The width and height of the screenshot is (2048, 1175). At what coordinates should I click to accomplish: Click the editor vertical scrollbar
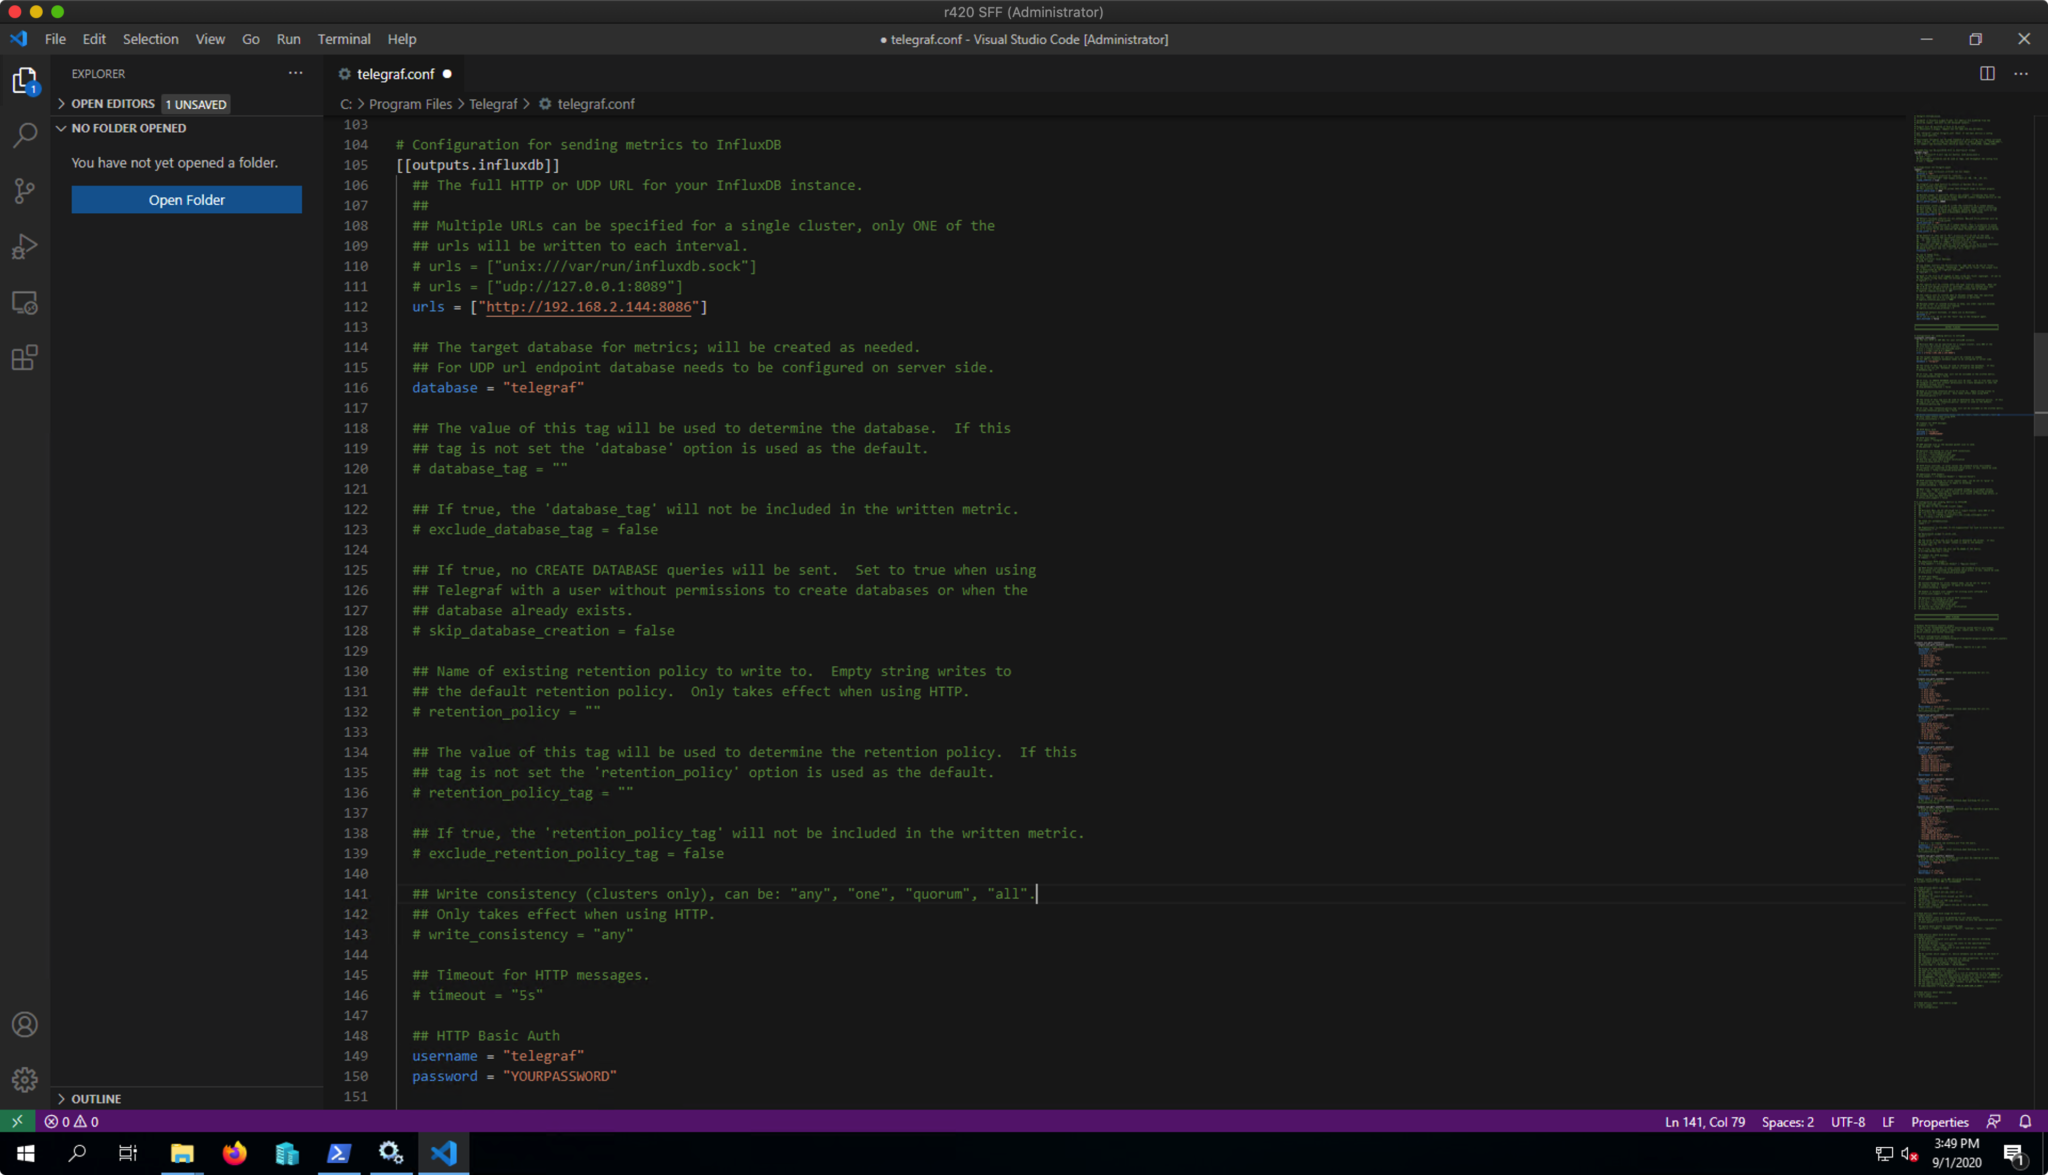[x=2040, y=384]
